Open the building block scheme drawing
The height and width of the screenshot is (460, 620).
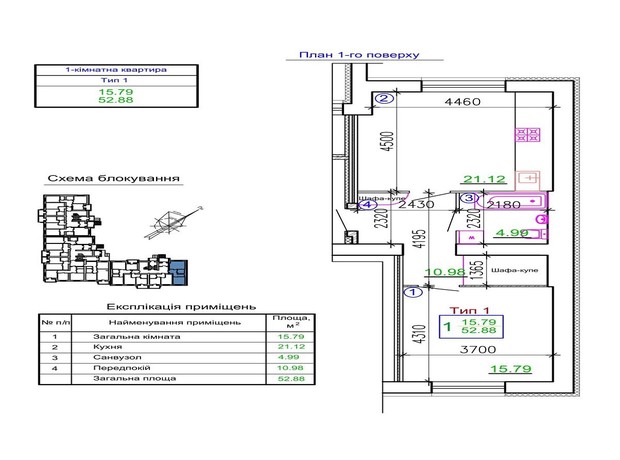click(x=113, y=240)
